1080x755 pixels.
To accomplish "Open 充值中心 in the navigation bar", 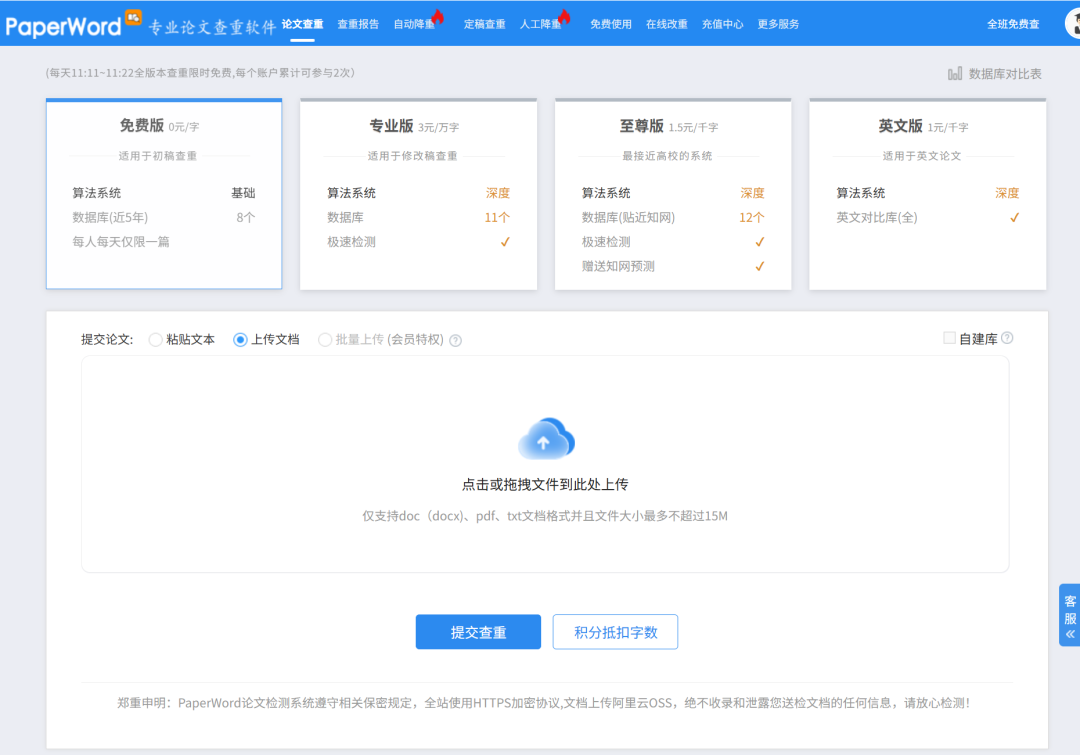I will [722, 24].
